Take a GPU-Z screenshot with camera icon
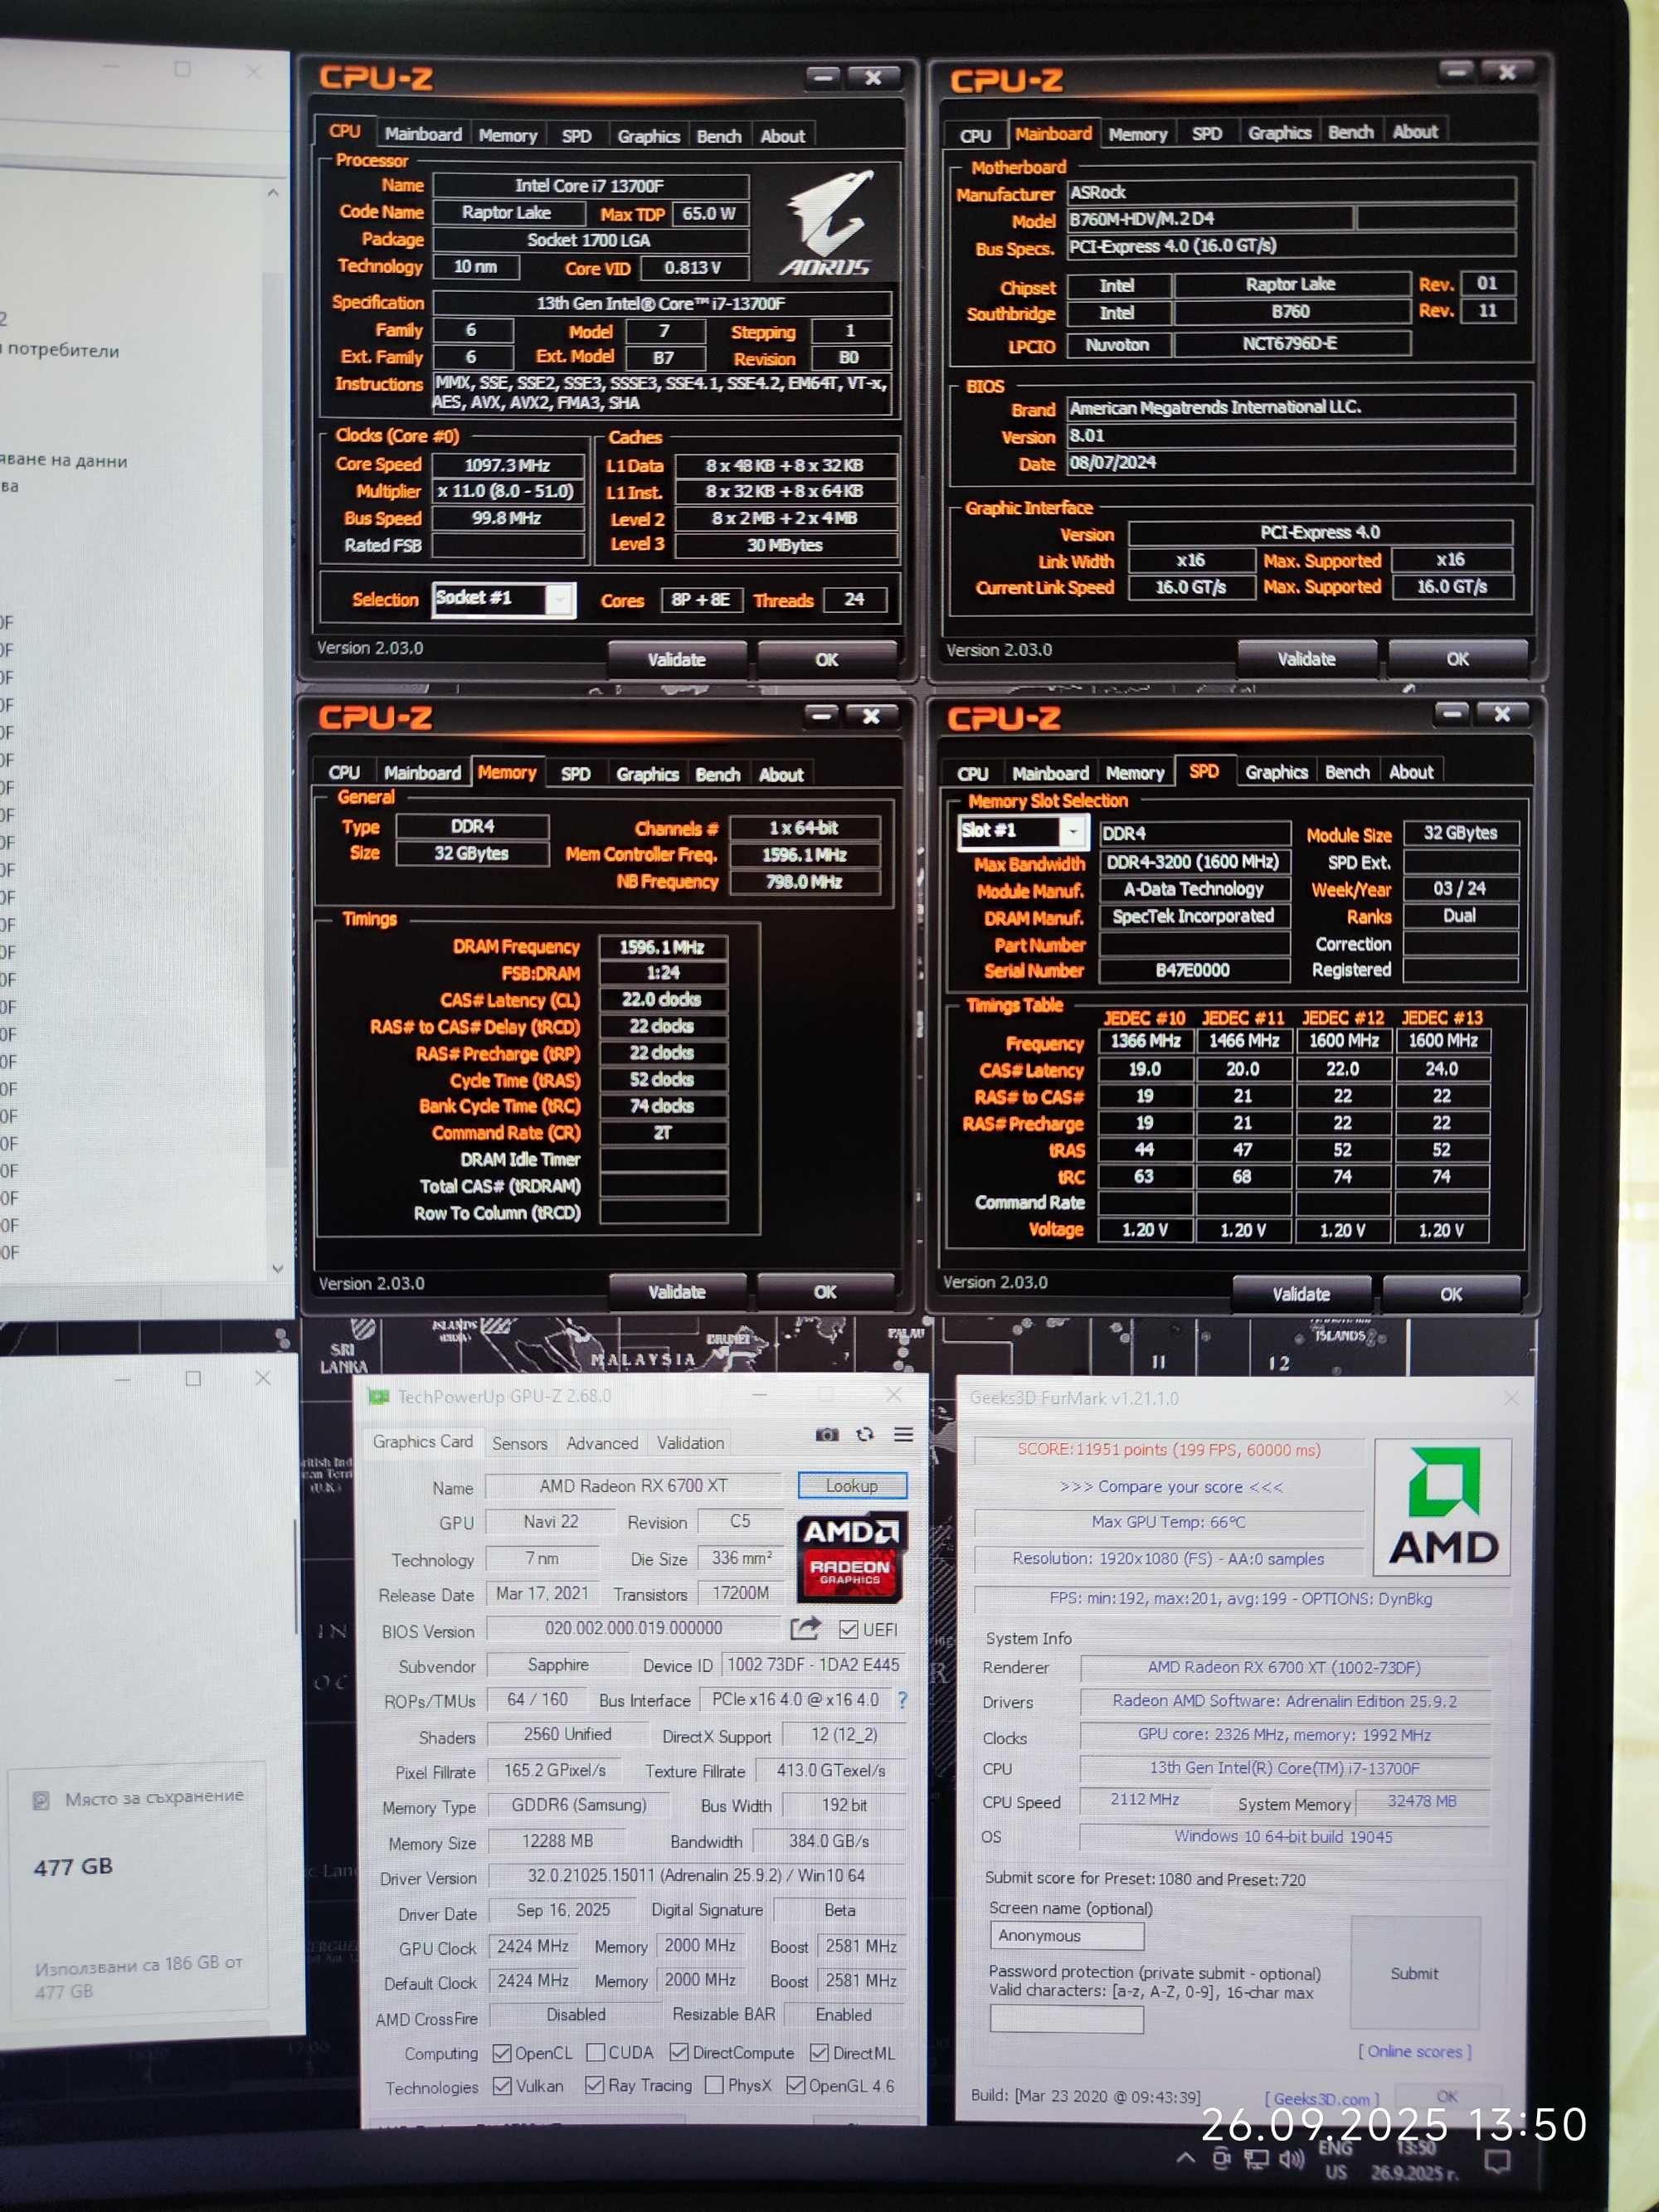 [x=826, y=1434]
